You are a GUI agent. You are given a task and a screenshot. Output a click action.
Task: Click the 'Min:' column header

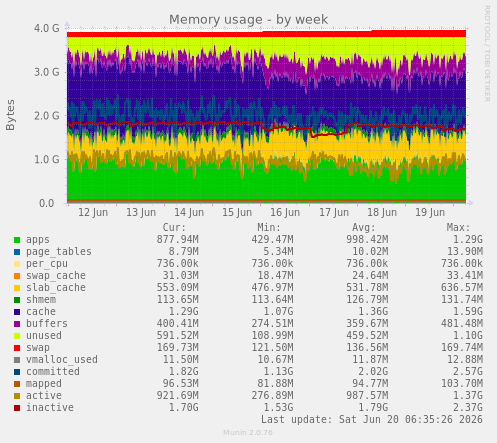pos(269,228)
